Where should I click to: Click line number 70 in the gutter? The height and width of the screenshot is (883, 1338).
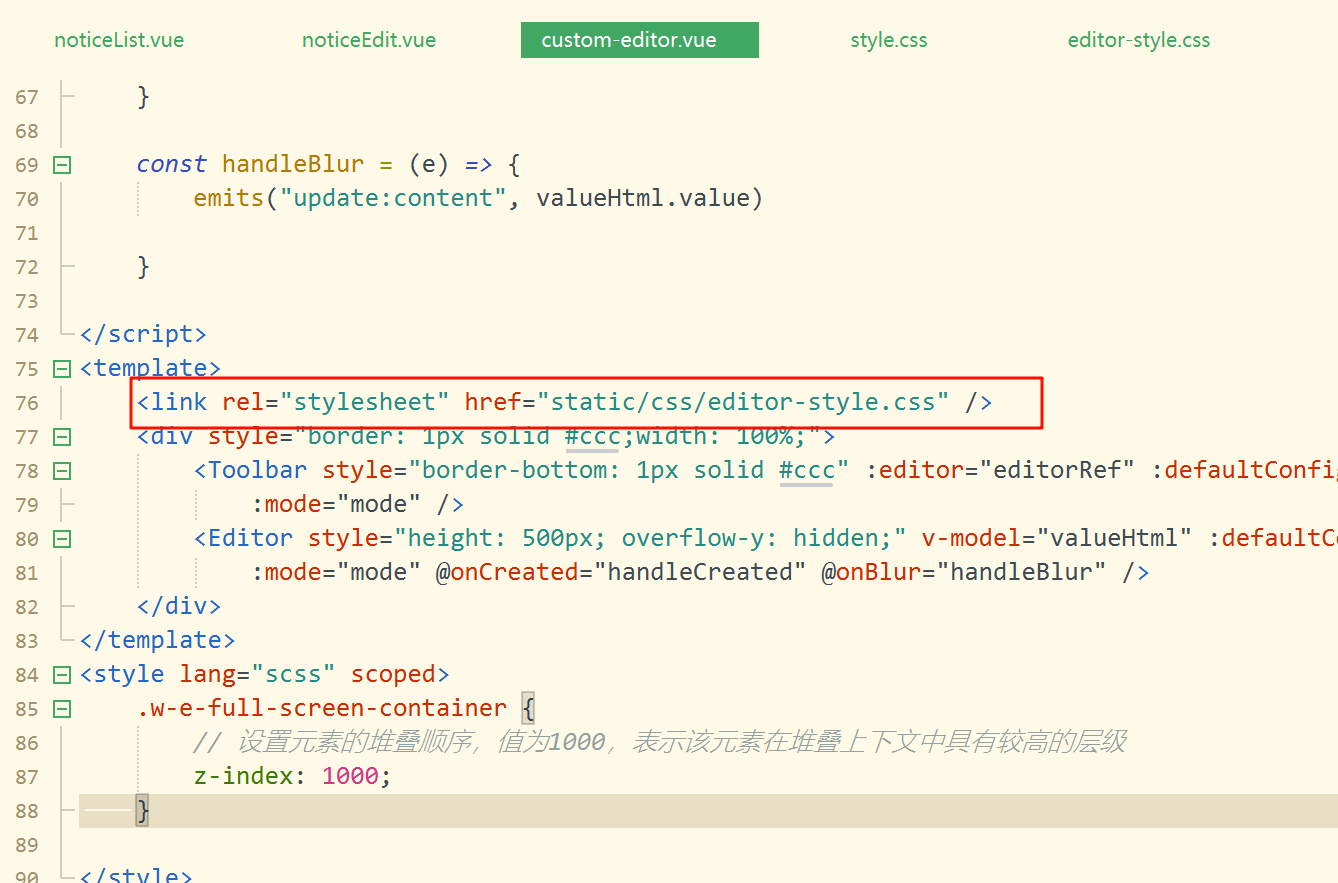(x=27, y=199)
